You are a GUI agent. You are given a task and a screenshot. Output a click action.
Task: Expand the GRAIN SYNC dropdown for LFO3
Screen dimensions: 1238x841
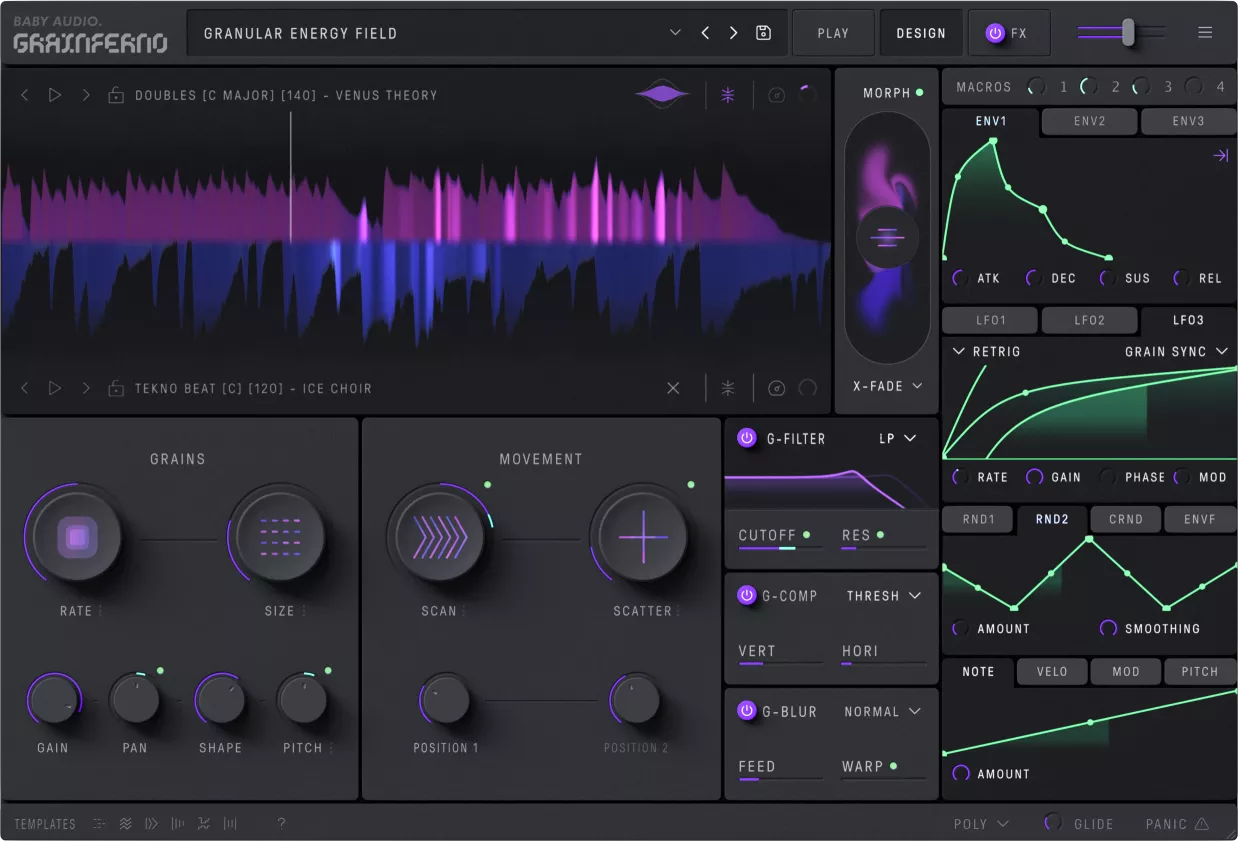tap(1185, 352)
